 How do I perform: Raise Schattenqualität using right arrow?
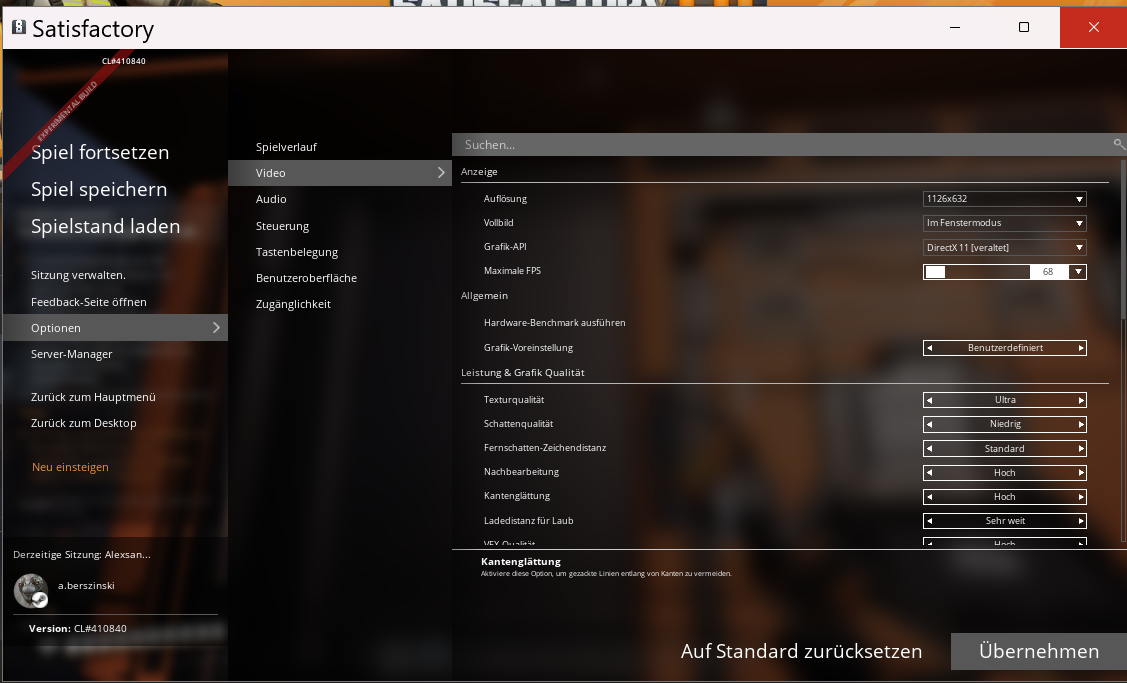[x=1080, y=424]
